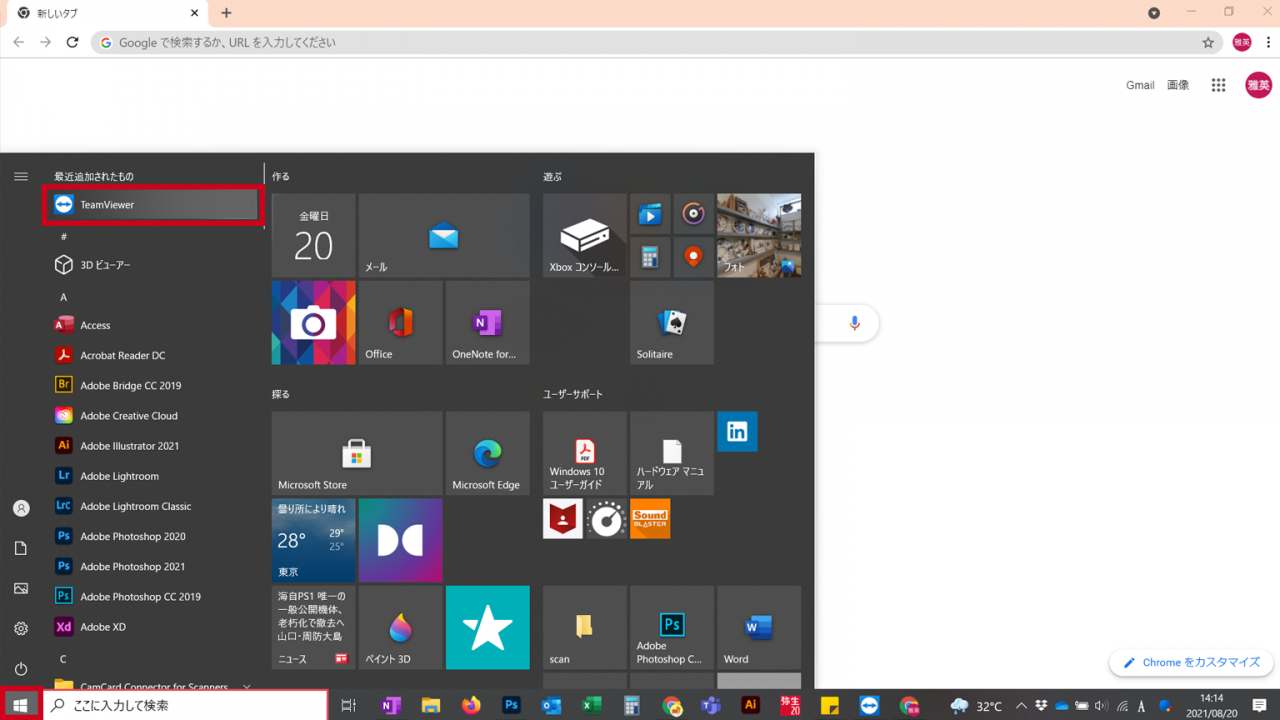The image size is (1280, 720).
Task: Click the Chrome address bar
Action: [657, 43]
